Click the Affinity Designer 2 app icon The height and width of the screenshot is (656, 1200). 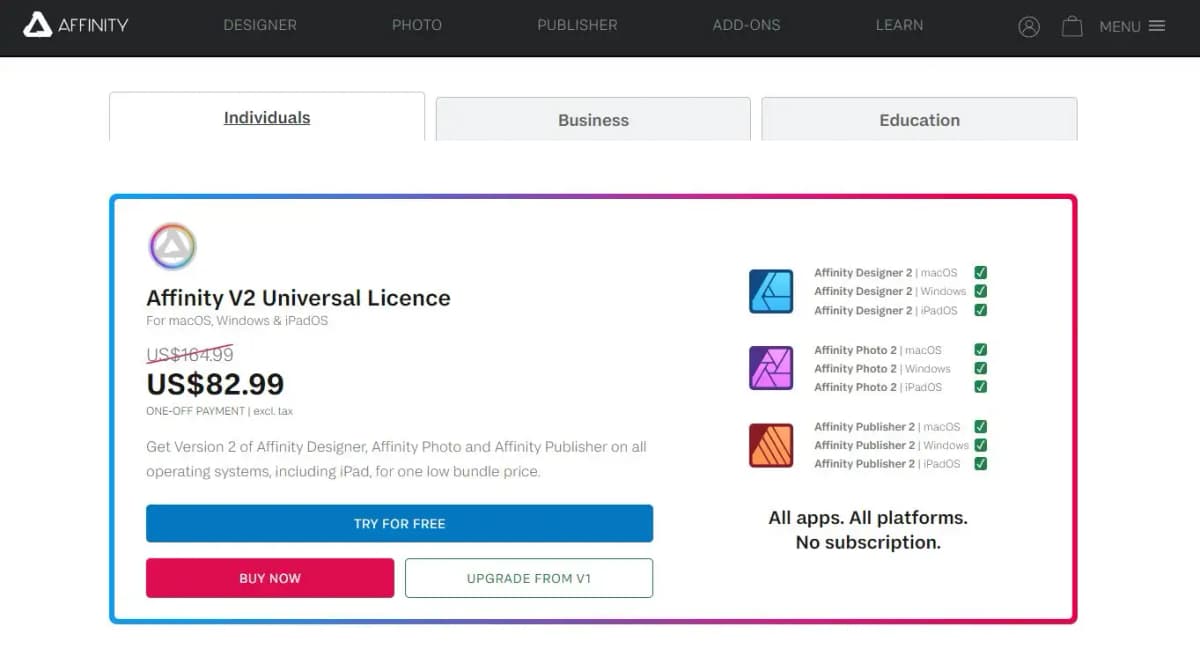(x=771, y=291)
